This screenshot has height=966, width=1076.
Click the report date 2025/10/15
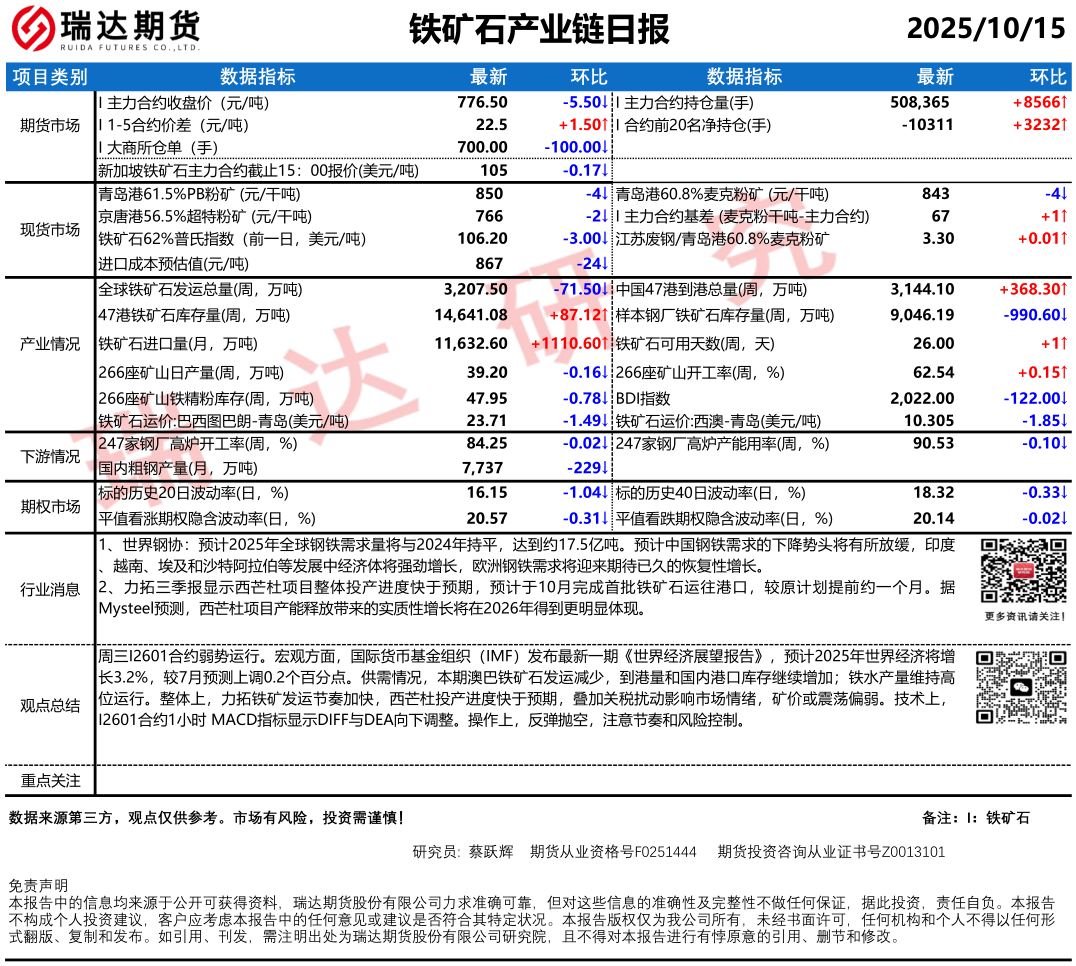coord(986,29)
